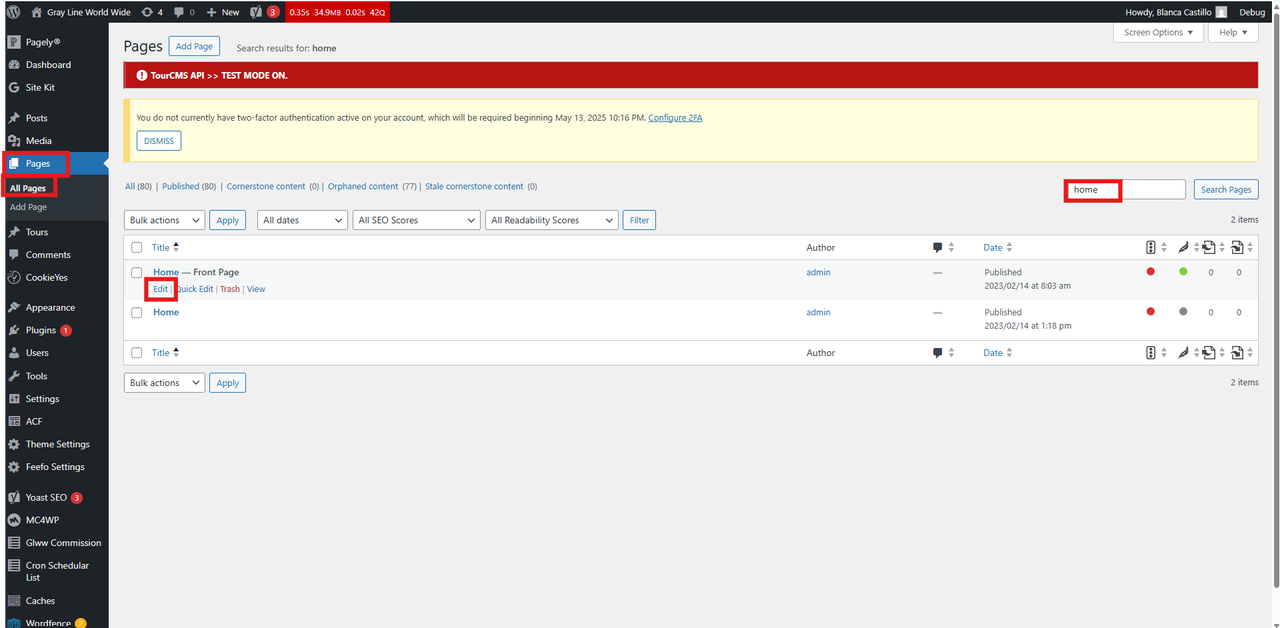Open the Howdy, Blanca Castillo account menu
The image size is (1280, 628).
pos(1177,12)
